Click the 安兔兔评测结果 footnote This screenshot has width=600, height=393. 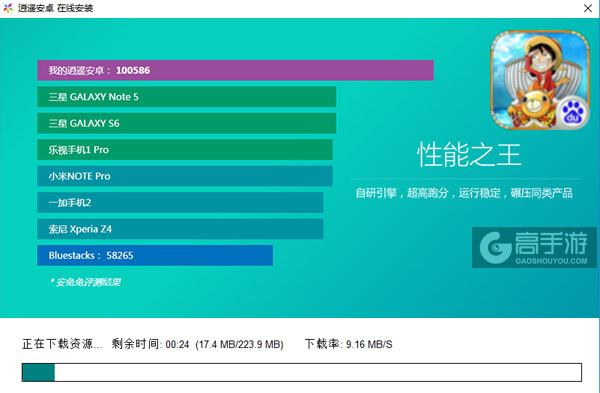(85, 282)
